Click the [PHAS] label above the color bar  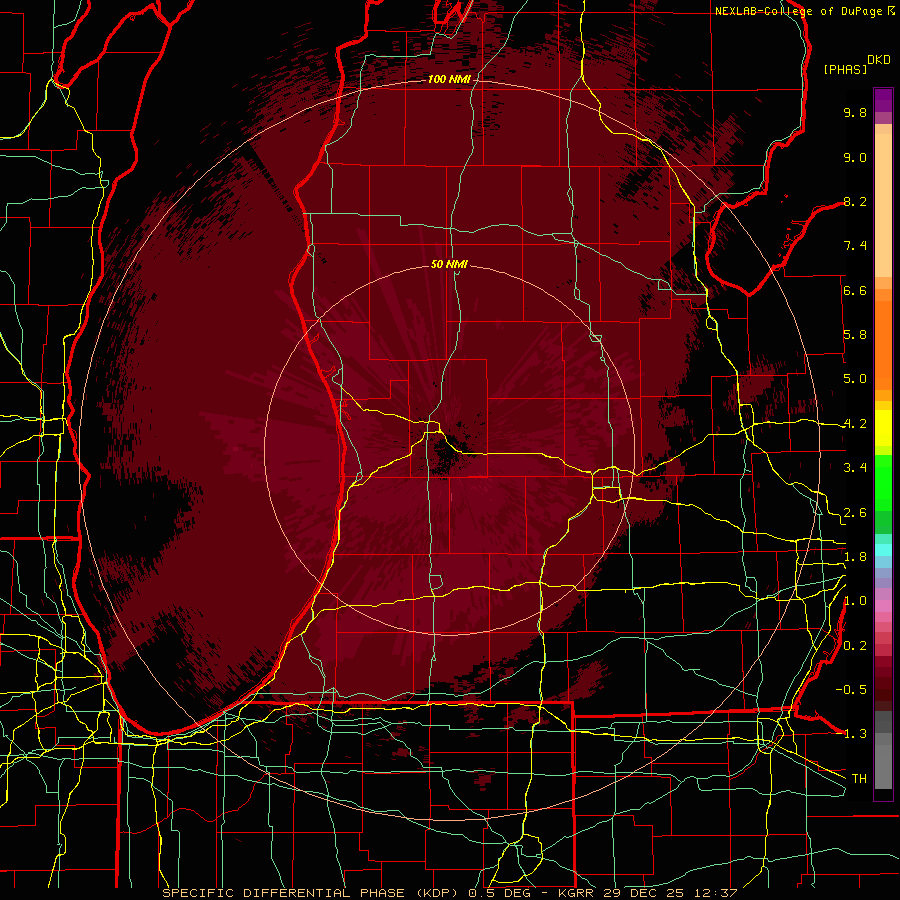pos(845,69)
